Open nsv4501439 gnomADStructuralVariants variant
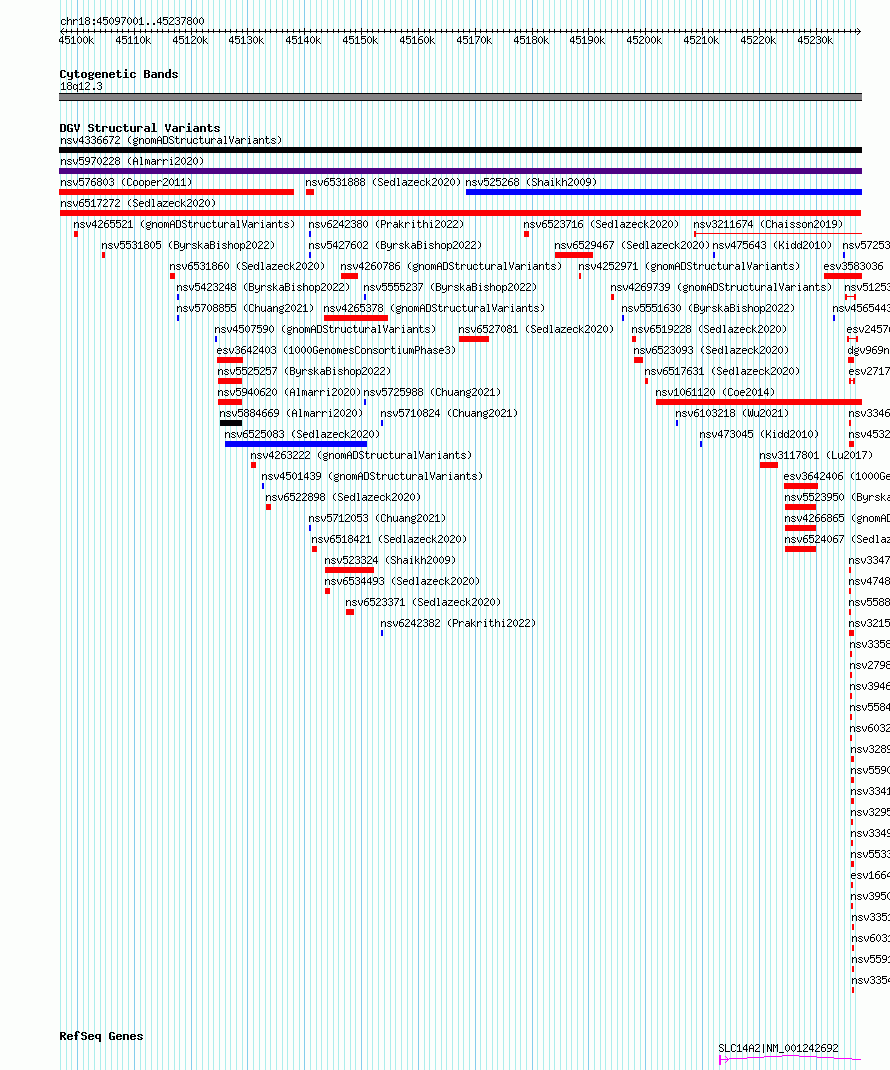This screenshot has height=1070, width=890. pos(372,477)
